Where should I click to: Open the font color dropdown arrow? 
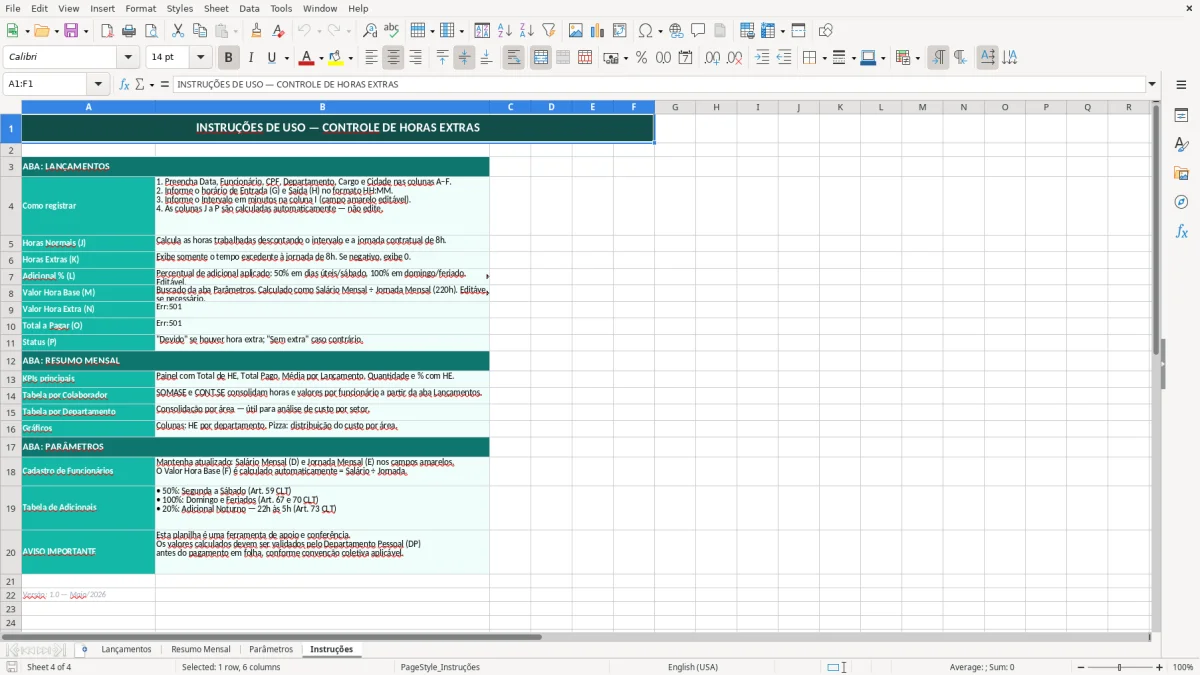[320, 58]
